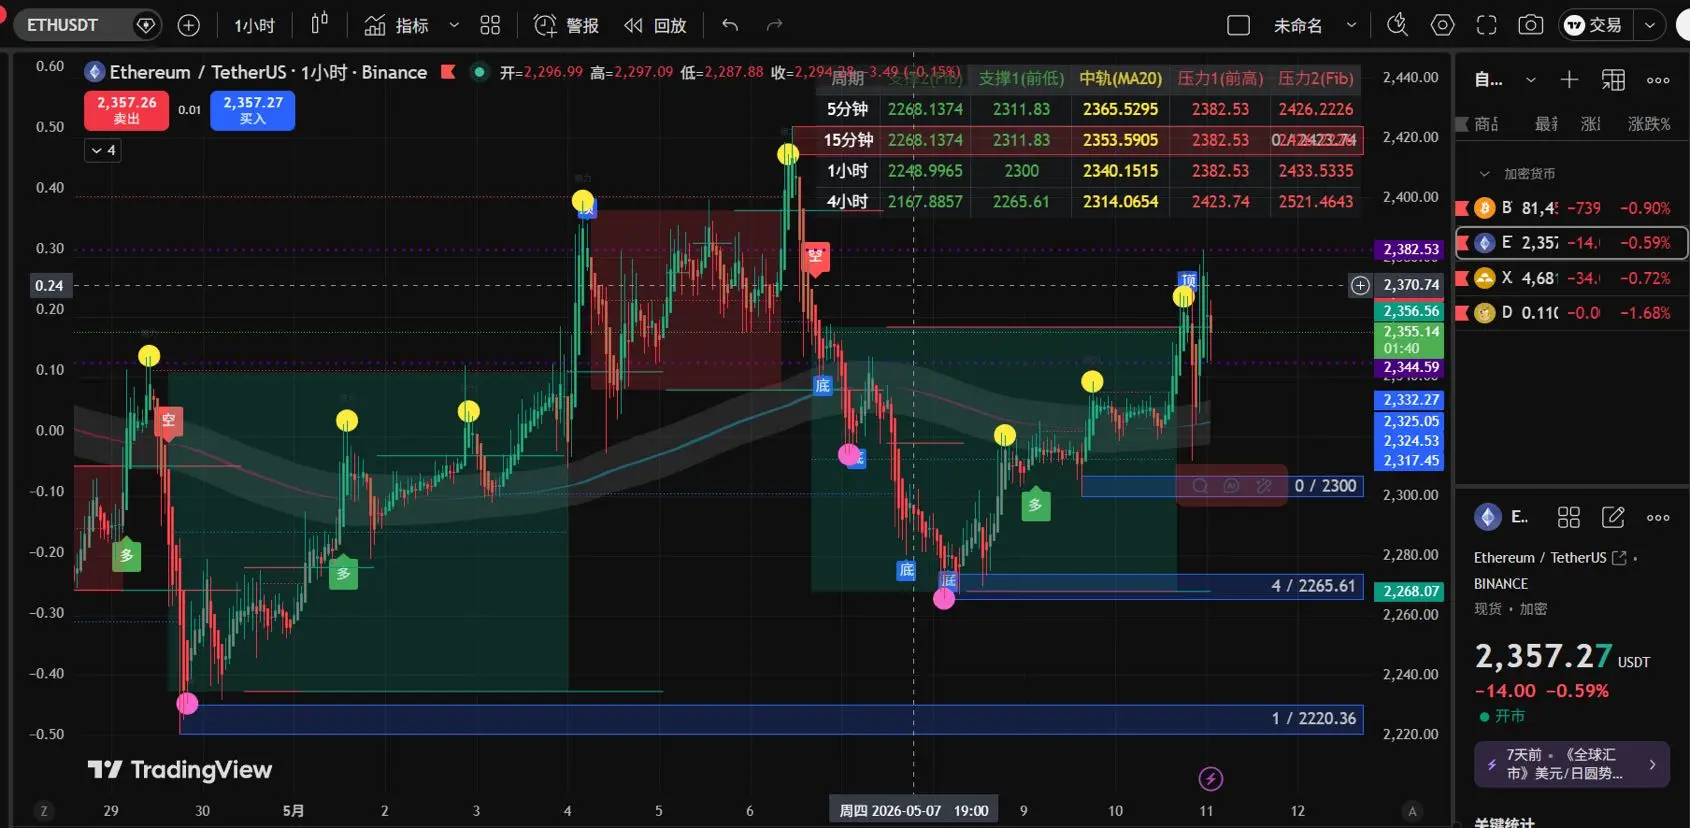Click the 中轨(MA20) table column header

coord(1120,78)
